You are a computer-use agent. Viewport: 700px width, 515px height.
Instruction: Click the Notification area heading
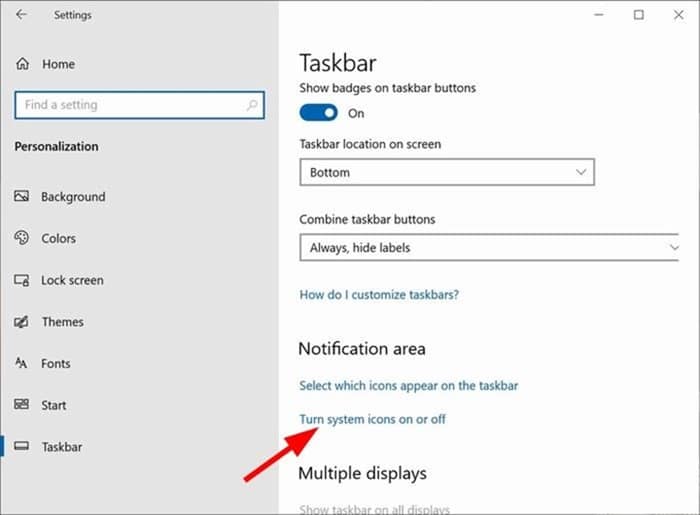[362, 349]
